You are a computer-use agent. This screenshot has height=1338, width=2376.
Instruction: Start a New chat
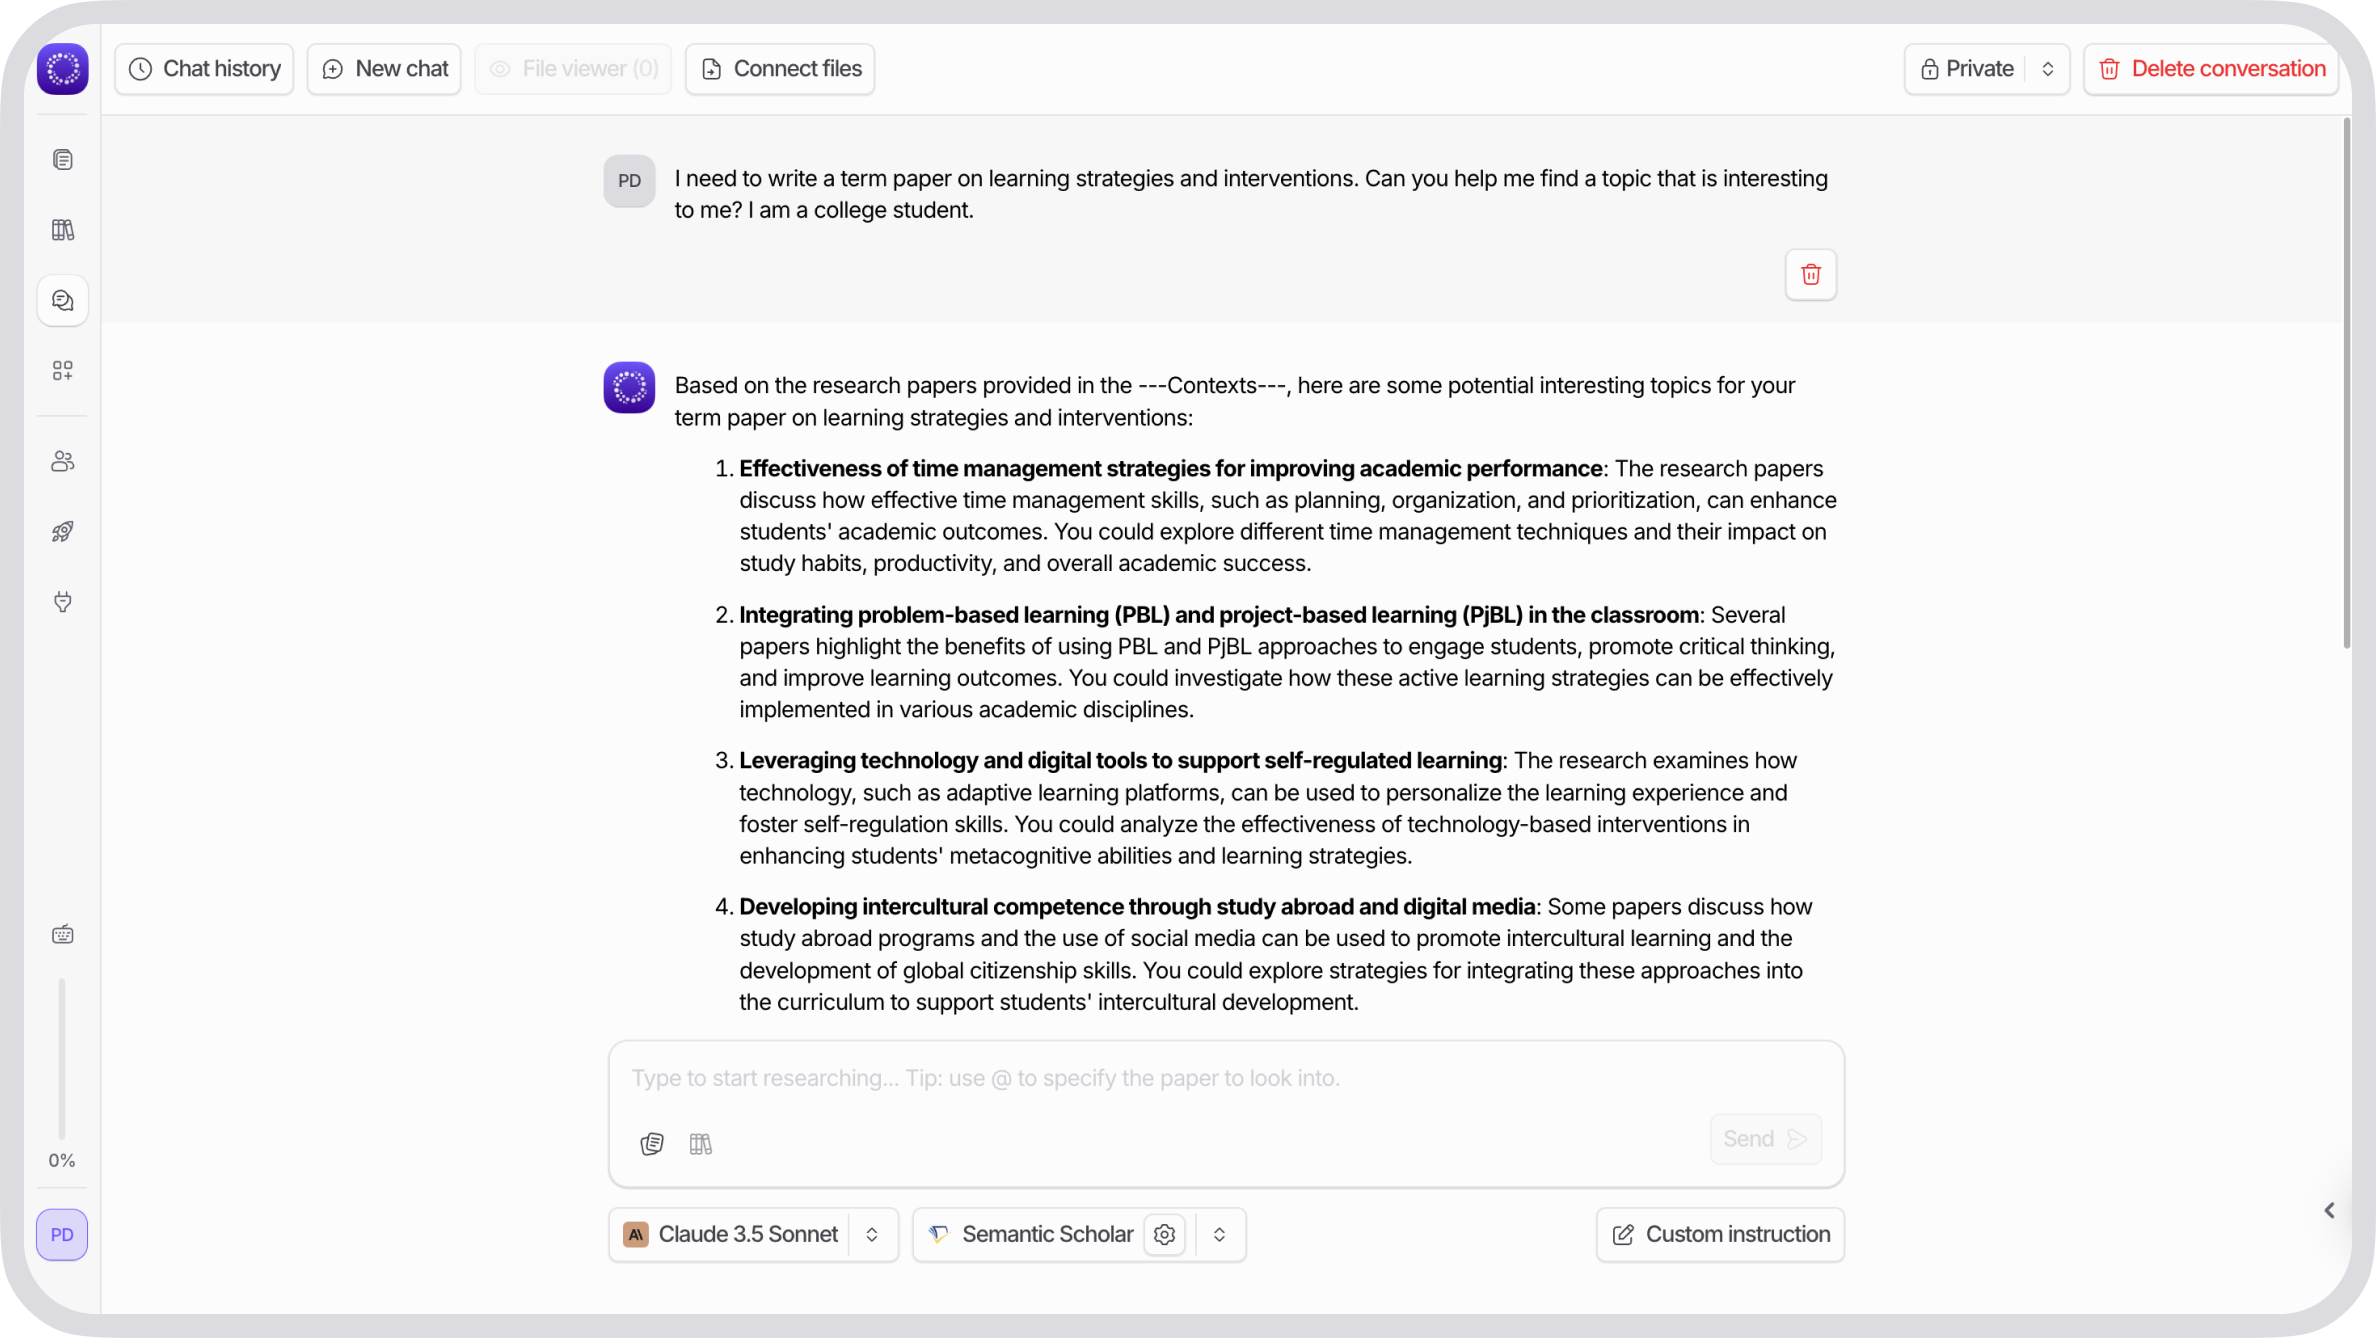coord(384,69)
